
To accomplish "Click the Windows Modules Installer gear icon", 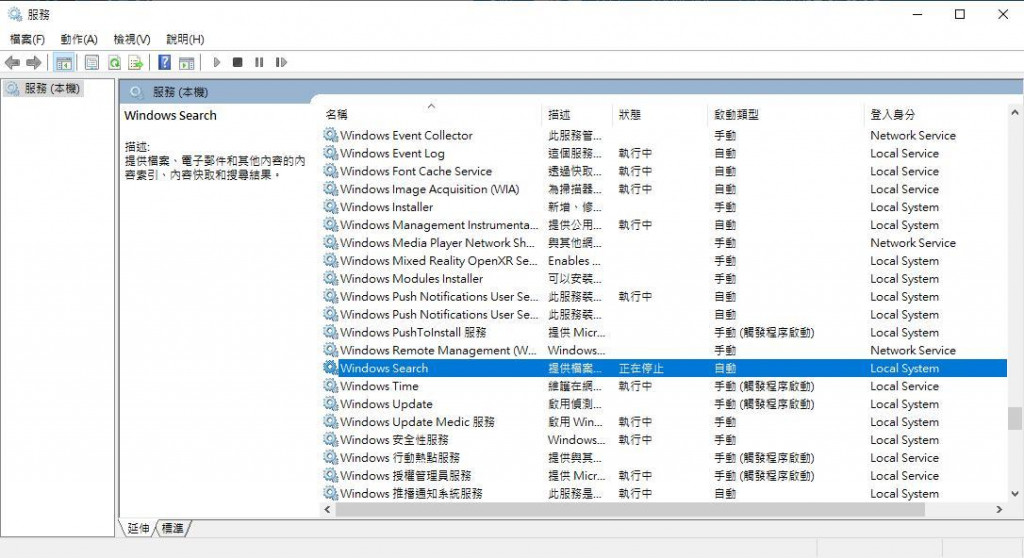I will point(330,278).
